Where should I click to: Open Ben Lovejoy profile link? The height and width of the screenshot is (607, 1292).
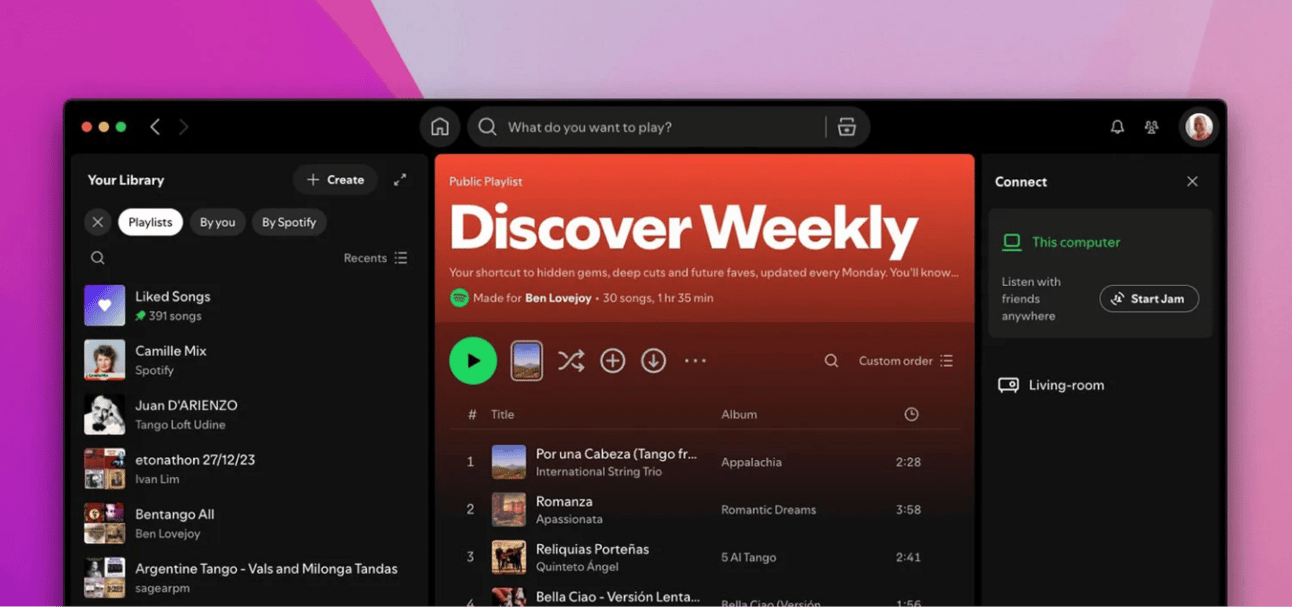pyautogui.click(x=558, y=298)
